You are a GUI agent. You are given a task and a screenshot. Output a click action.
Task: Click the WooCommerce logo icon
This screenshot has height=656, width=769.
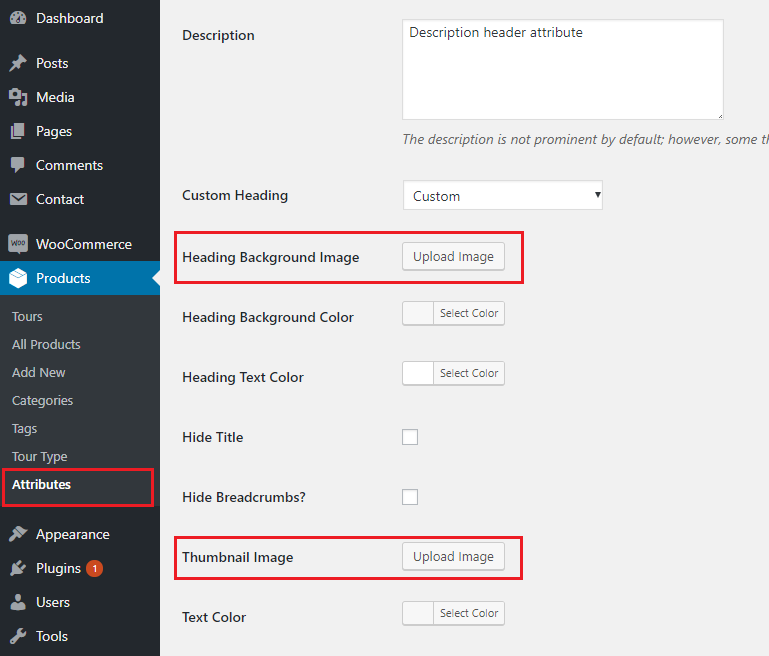18,244
